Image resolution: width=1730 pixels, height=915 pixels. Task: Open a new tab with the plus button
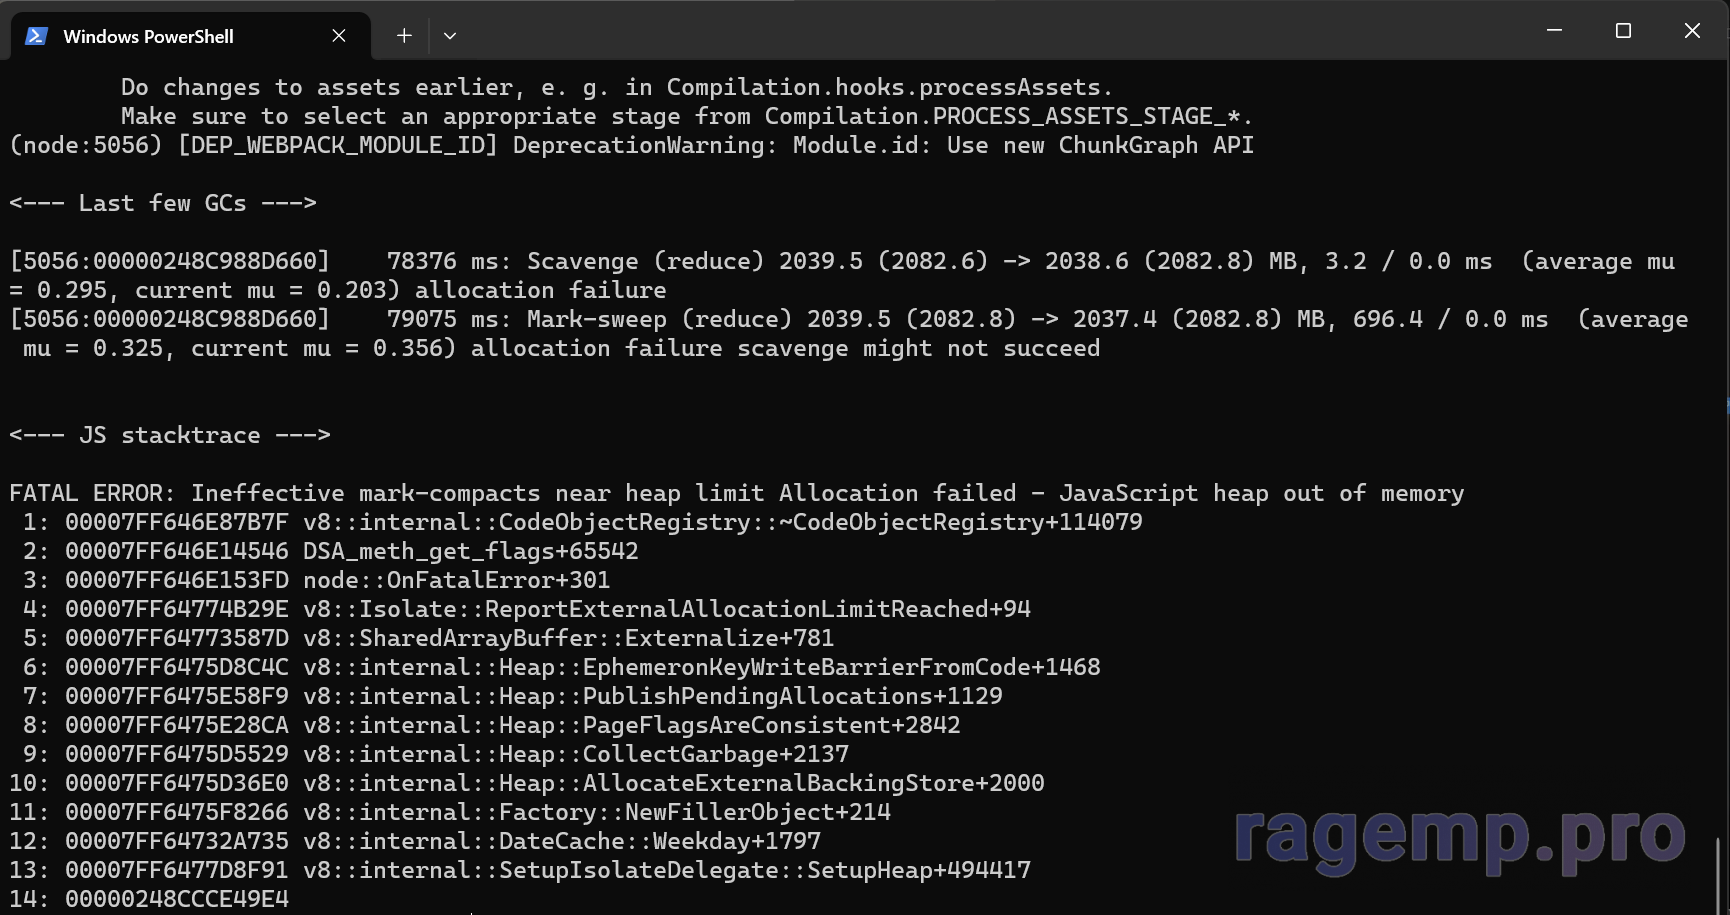tap(404, 36)
